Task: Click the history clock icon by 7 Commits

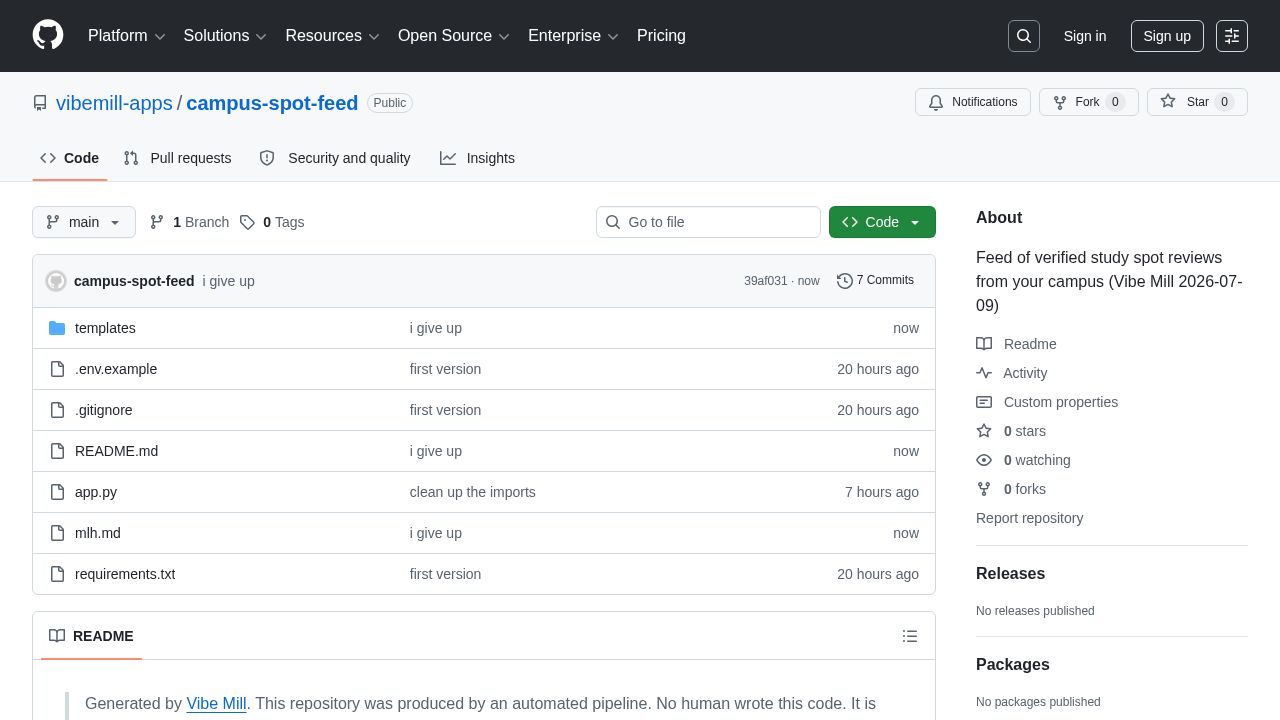Action: pos(845,281)
